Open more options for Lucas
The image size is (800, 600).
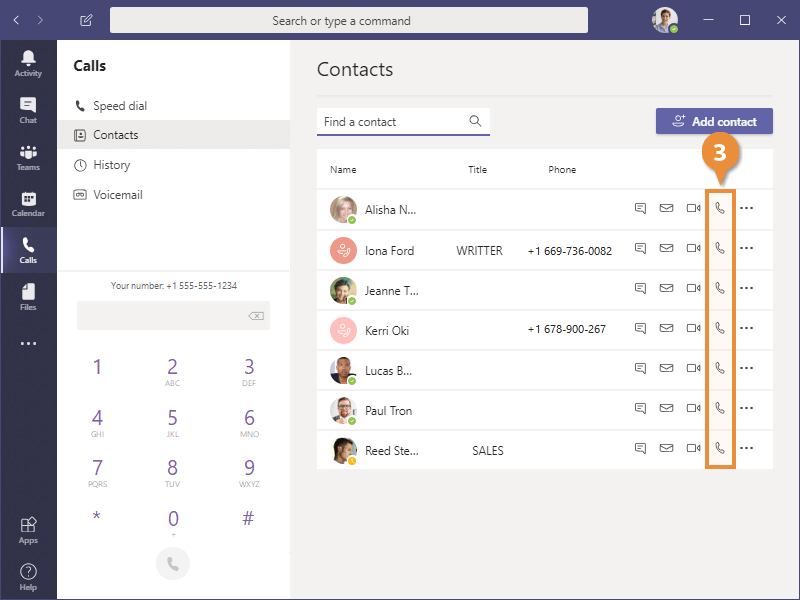pos(747,368)
